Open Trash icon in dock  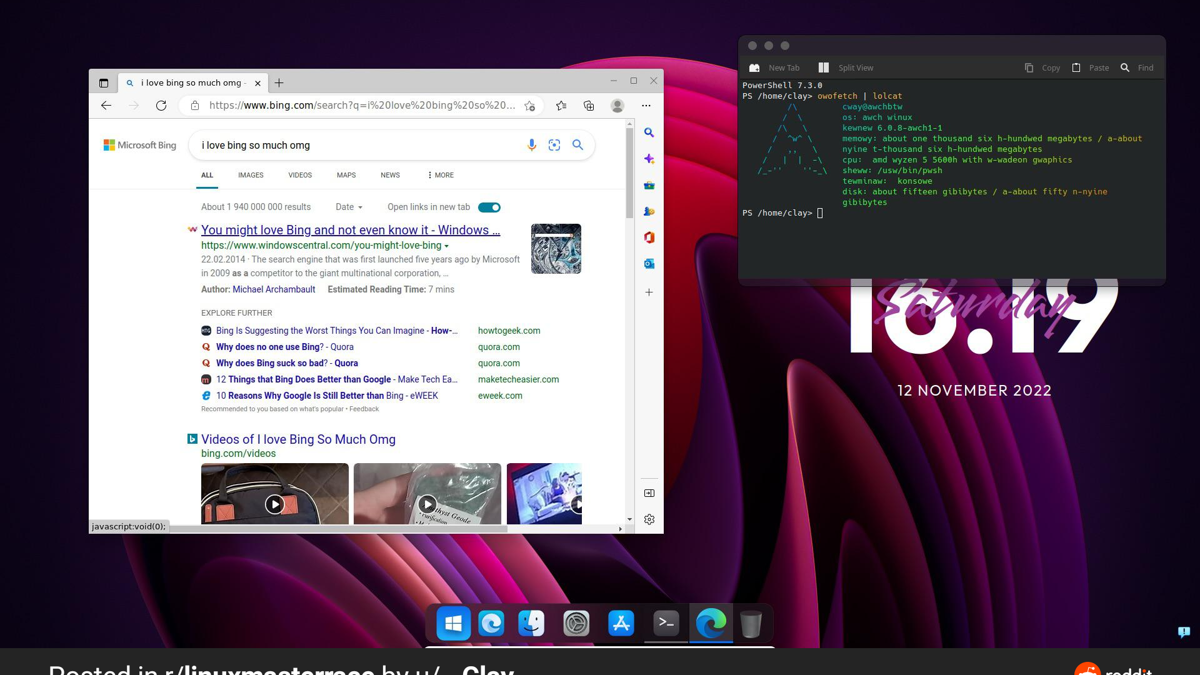(751, 623)
